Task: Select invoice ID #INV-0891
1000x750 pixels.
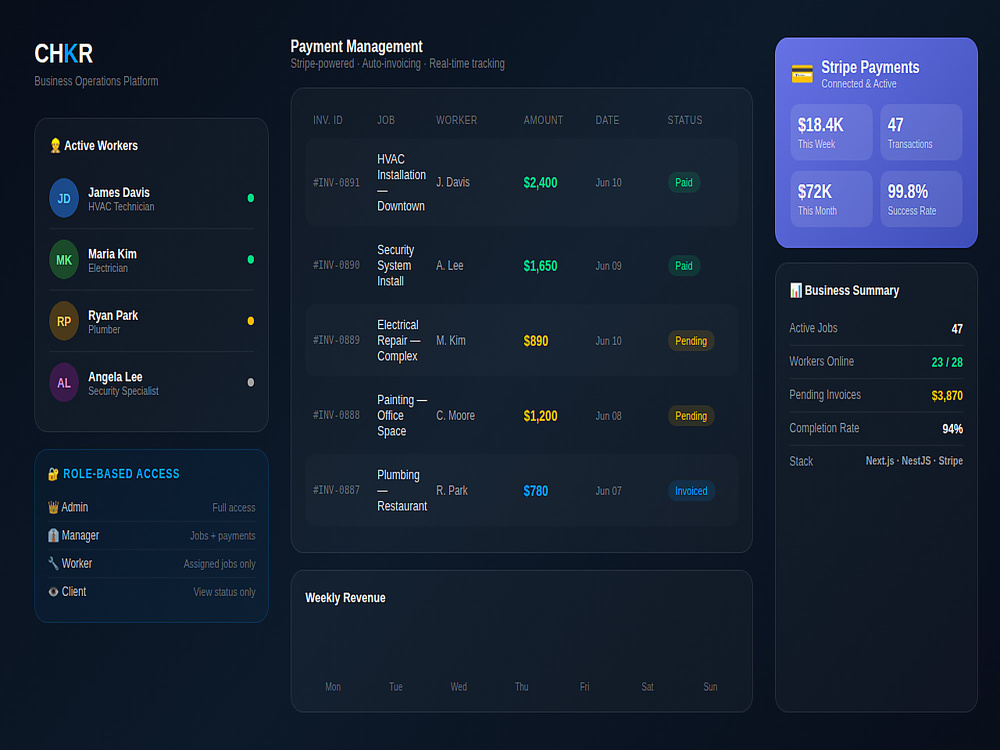Action: [x=336, y=182]
